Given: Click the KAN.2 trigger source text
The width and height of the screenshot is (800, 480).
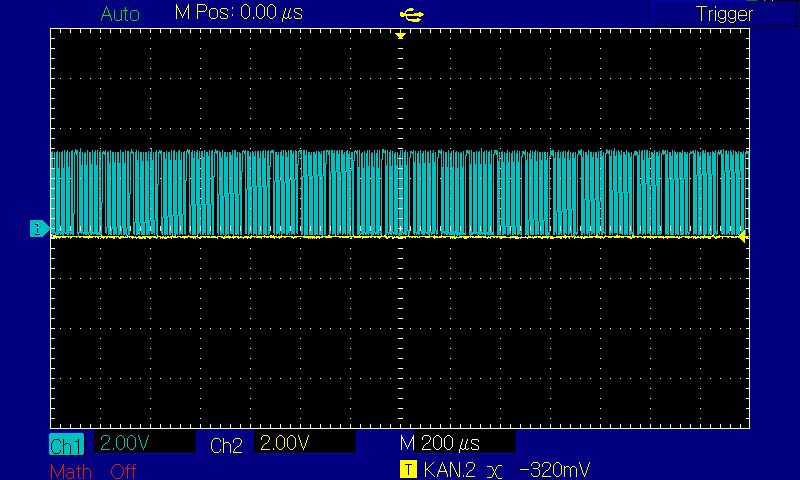Looking at the screenshot, I should pyautogui.click(x=449, y=469).
